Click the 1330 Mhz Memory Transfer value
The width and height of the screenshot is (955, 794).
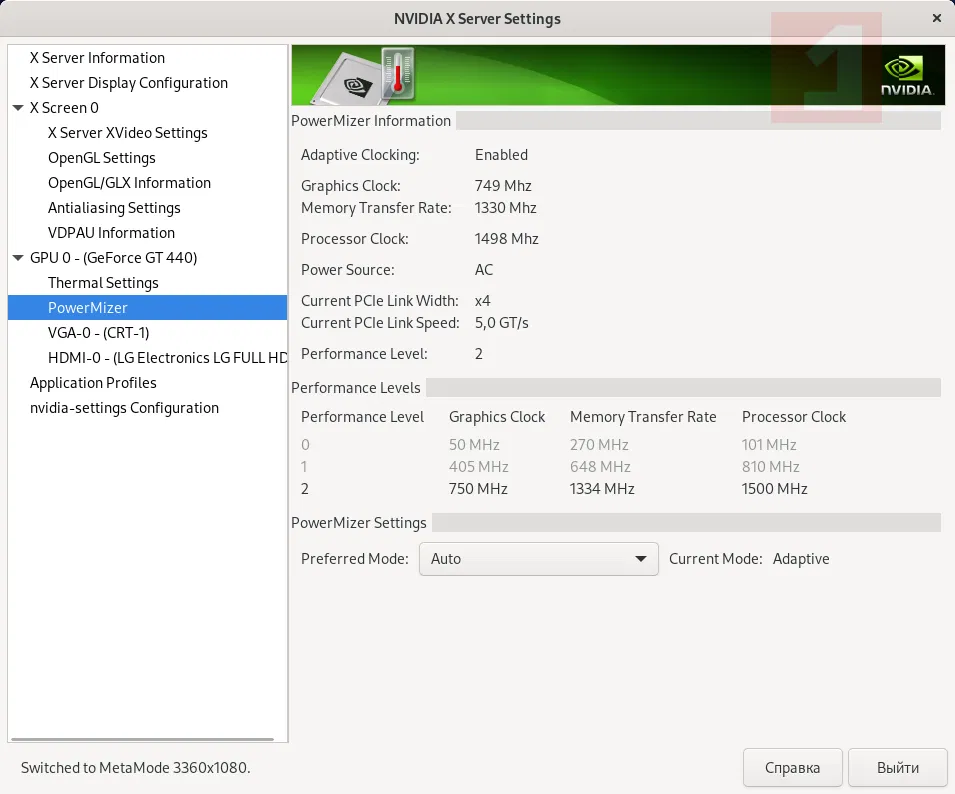[506, 208]
